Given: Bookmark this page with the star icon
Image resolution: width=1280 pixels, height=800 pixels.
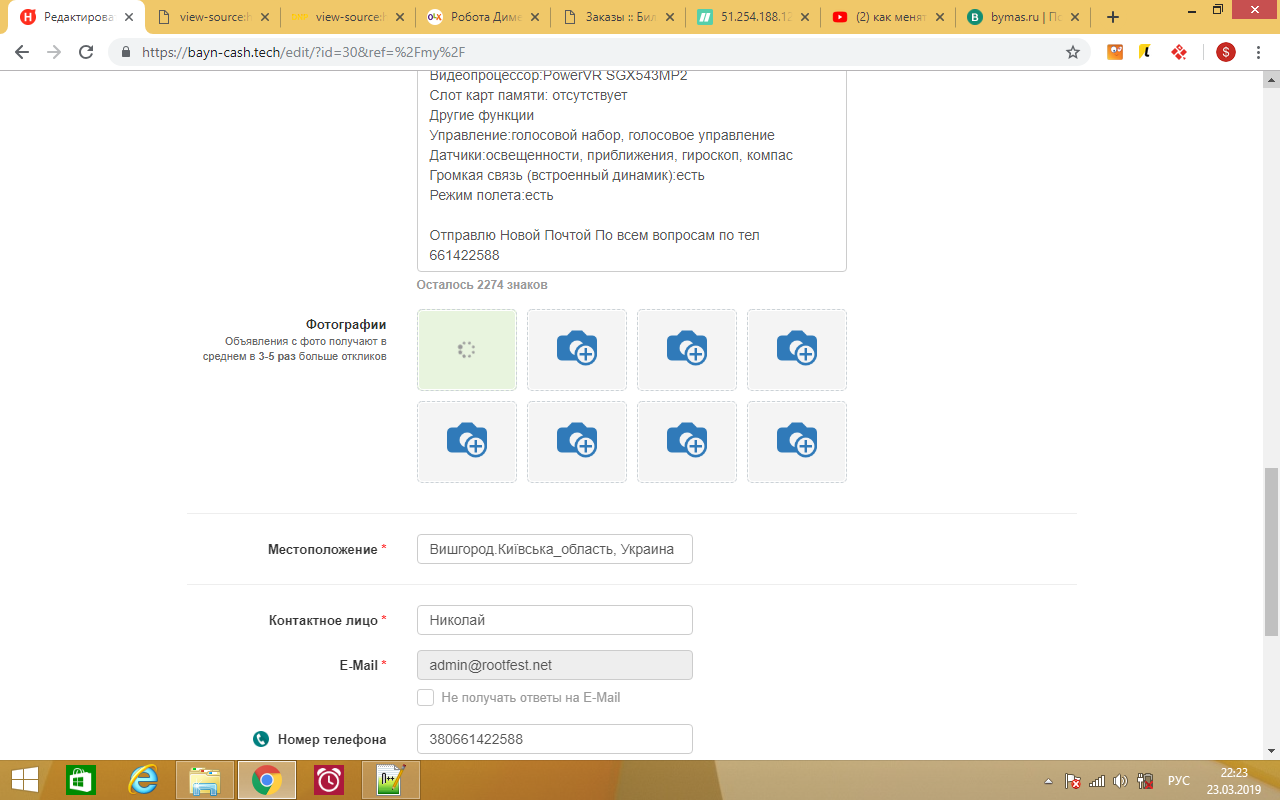Looking at the screenshot, I should [1073, 52].
